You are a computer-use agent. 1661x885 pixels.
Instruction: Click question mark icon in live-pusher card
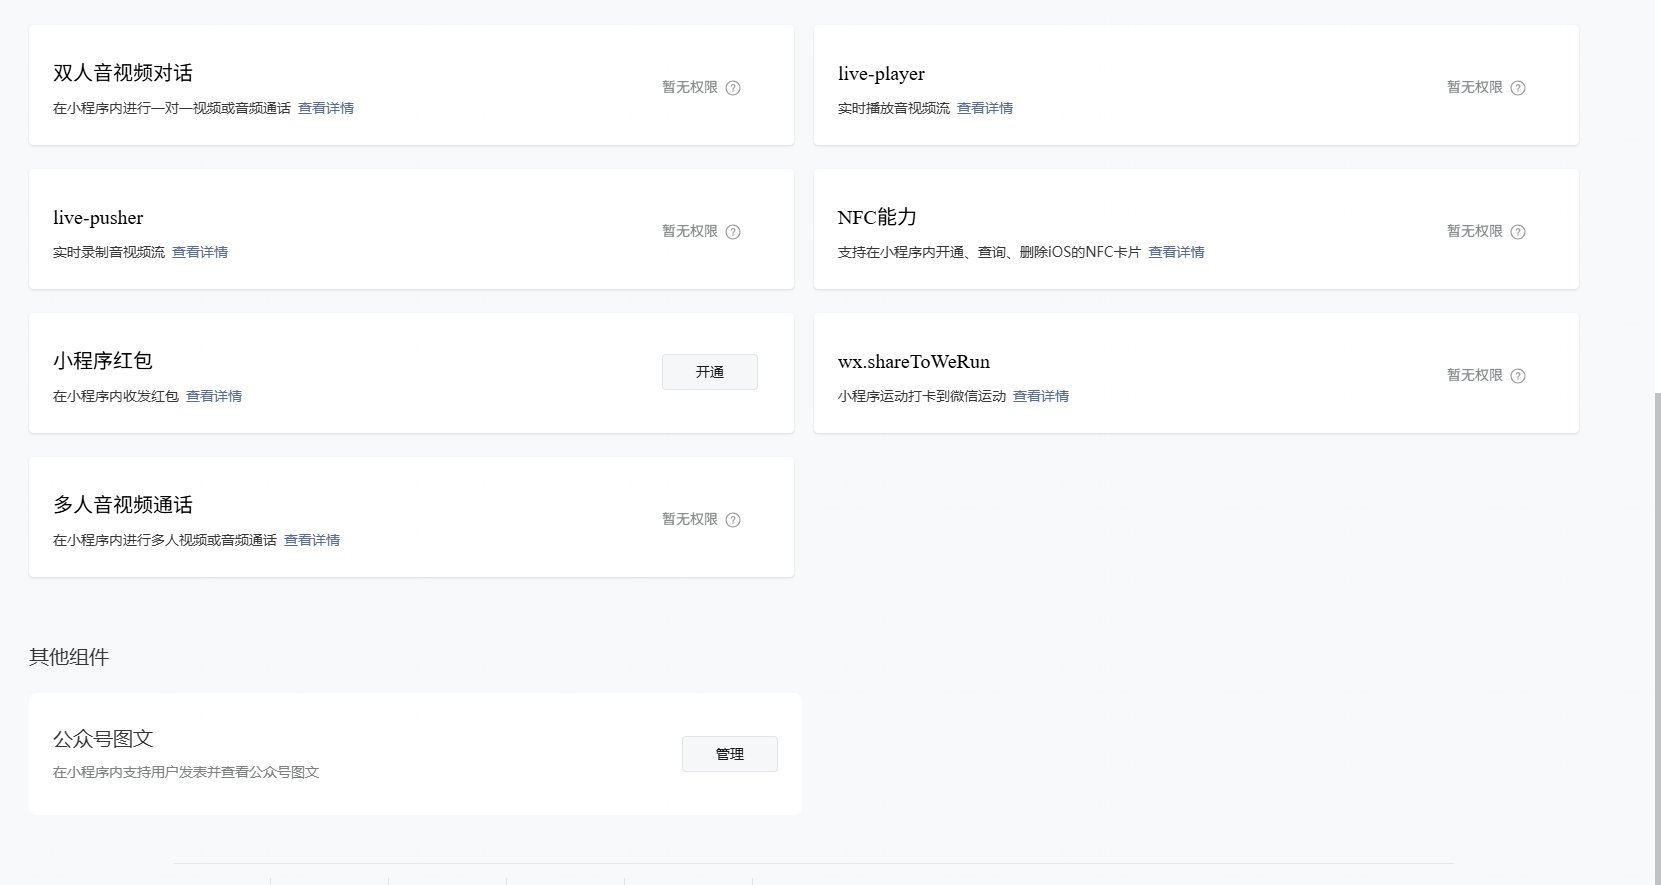point(733,232)
